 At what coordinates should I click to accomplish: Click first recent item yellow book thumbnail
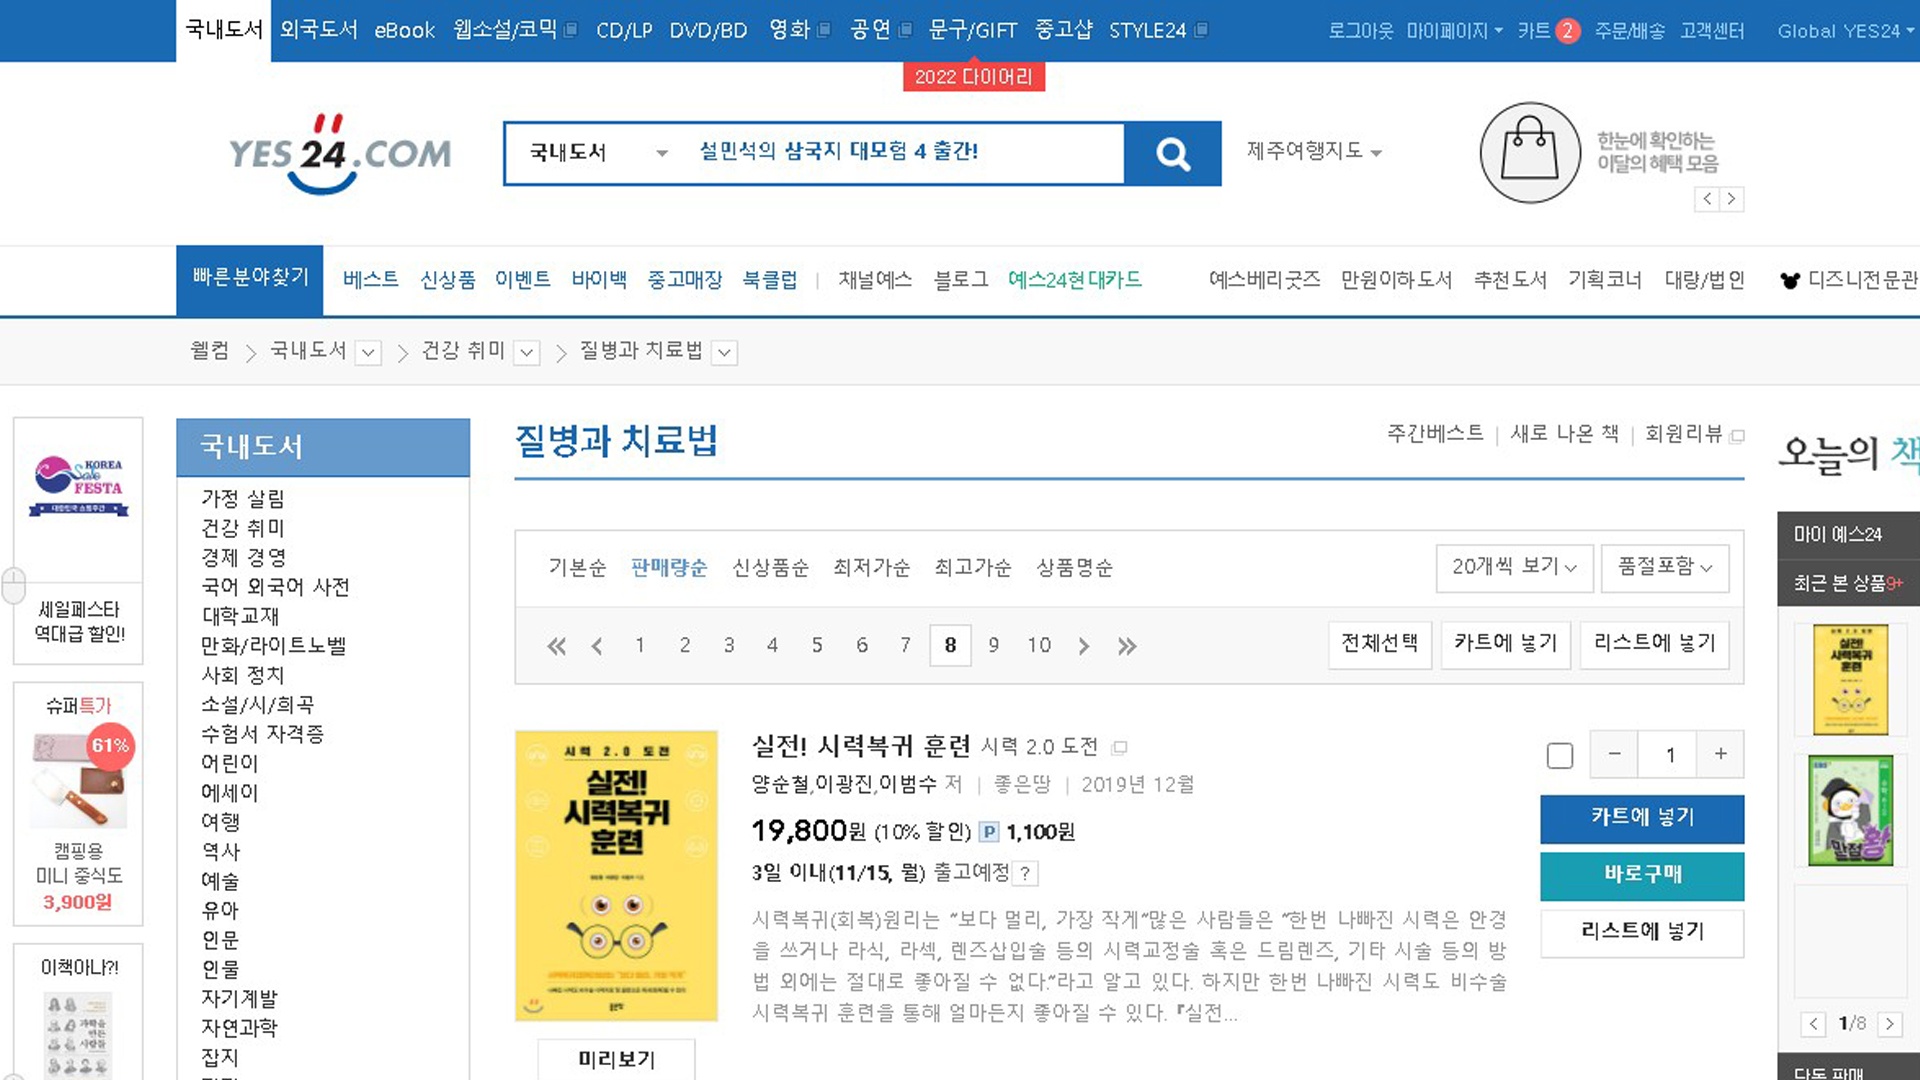tap(1850, 680)
